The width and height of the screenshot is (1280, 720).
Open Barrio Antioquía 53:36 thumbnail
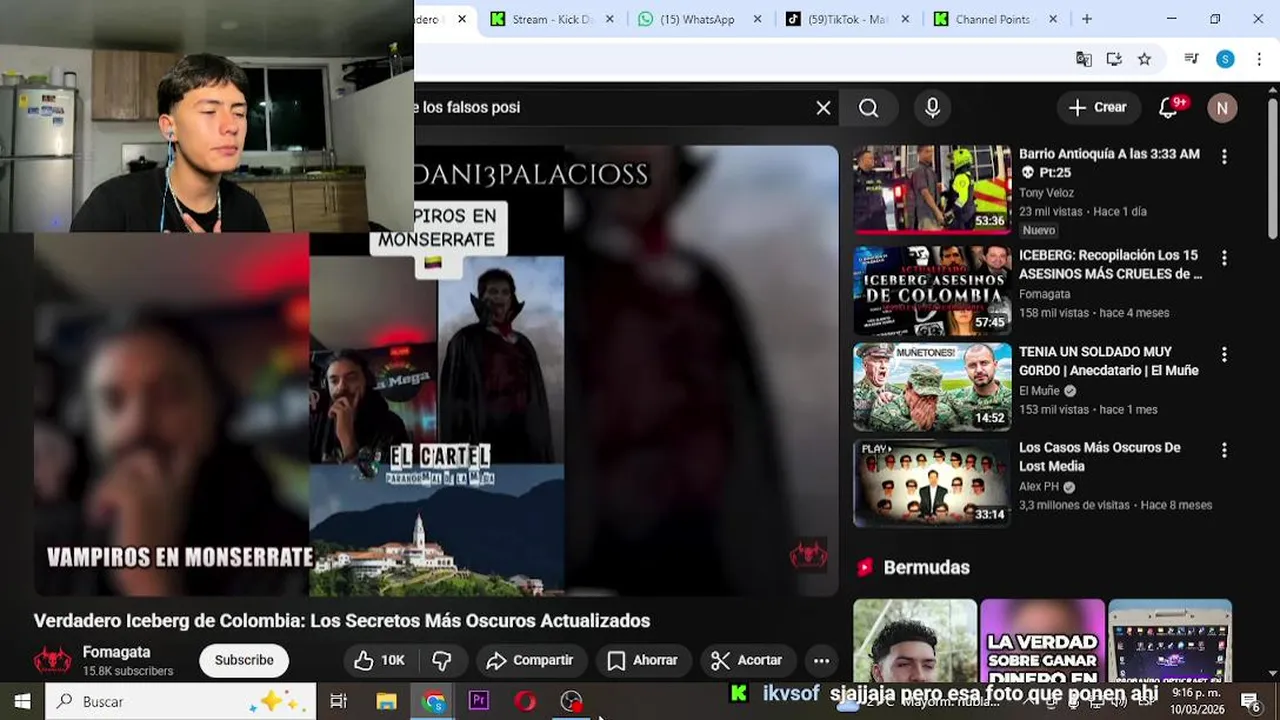click(x=932, y=189)
